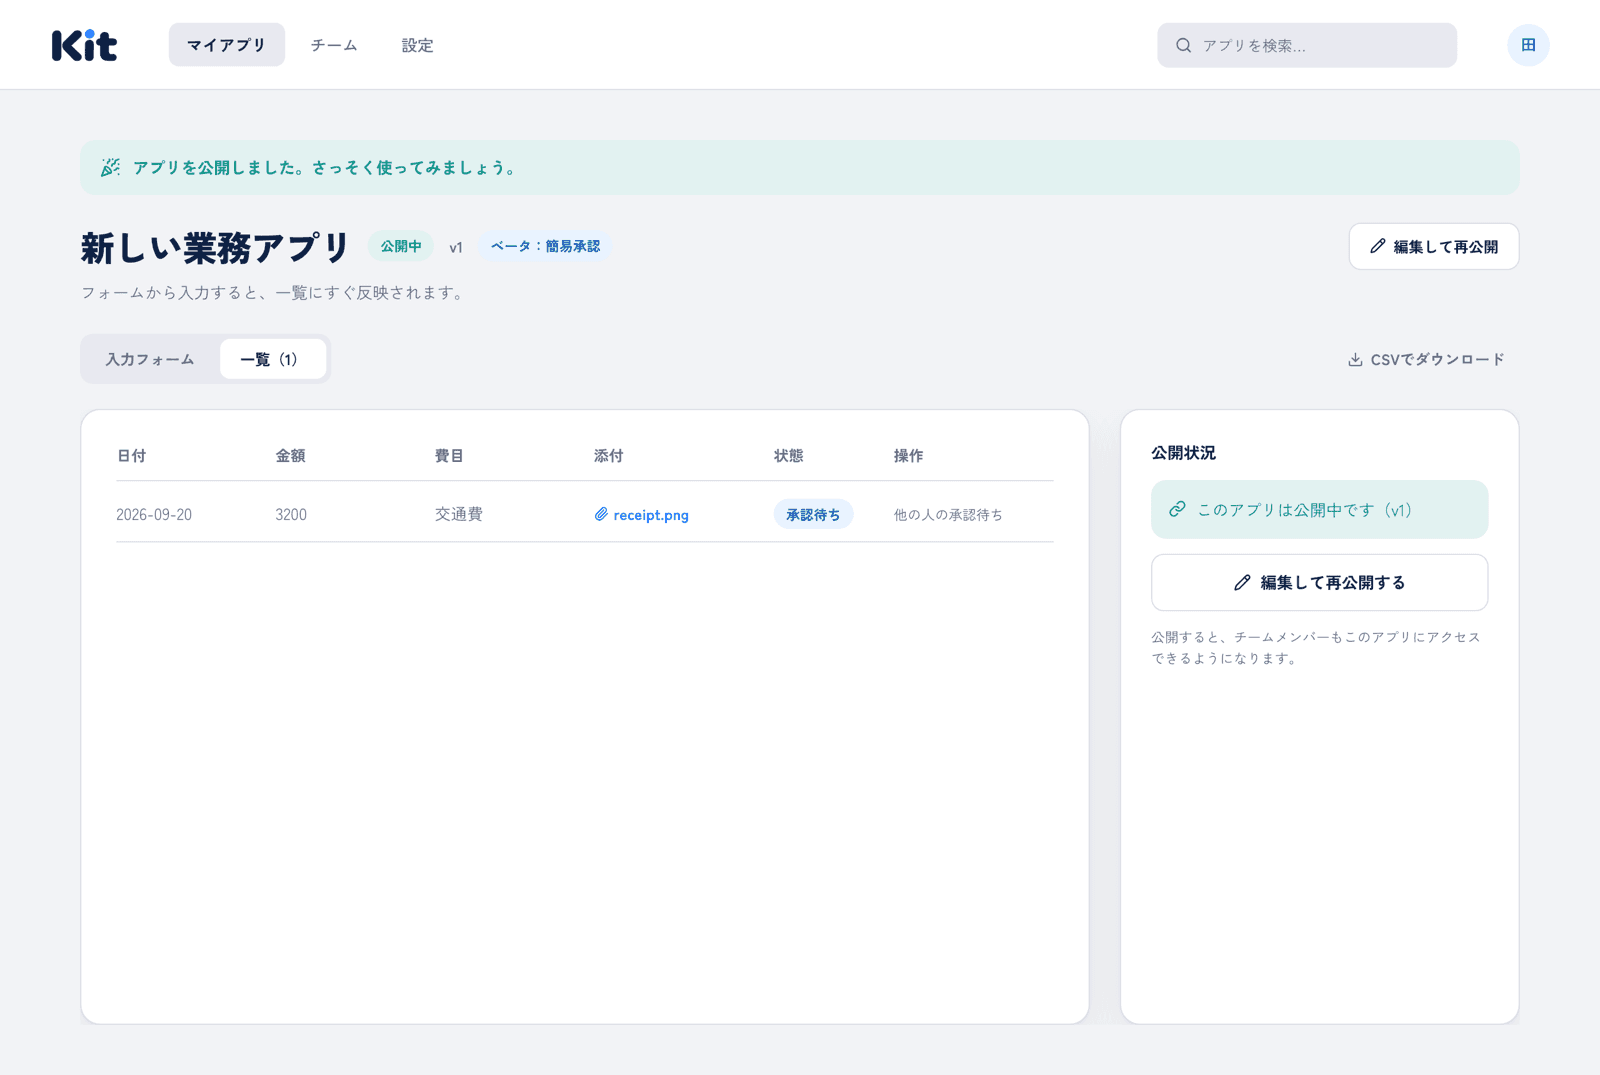Click the 状態 column header

(x=788, y=455)
